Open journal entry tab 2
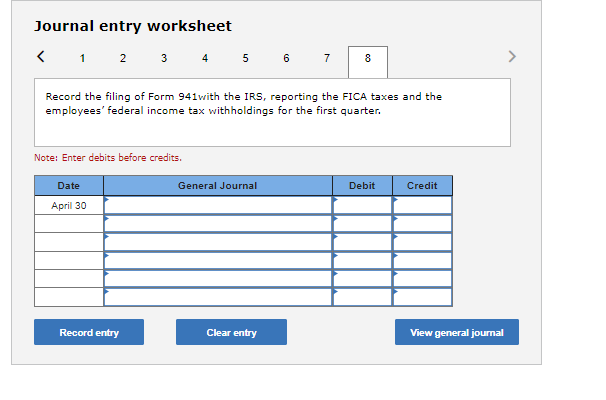Image resolution: width=606 pixels, height=400 pixels. click(x=123, y=58)
